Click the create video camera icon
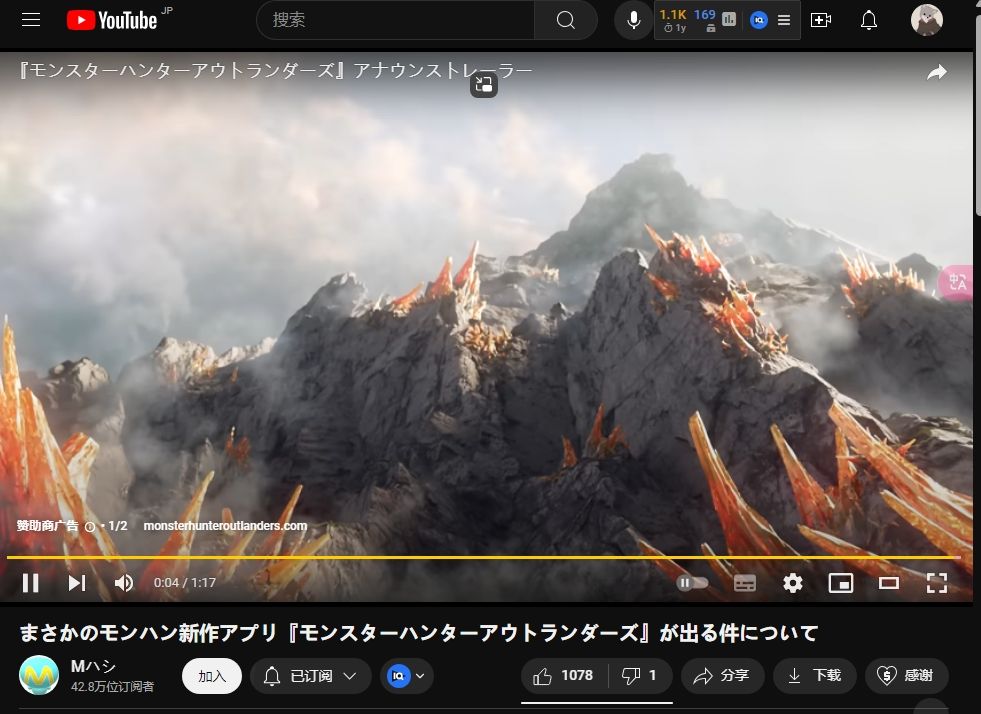981x714 pixels. [821, 20]
